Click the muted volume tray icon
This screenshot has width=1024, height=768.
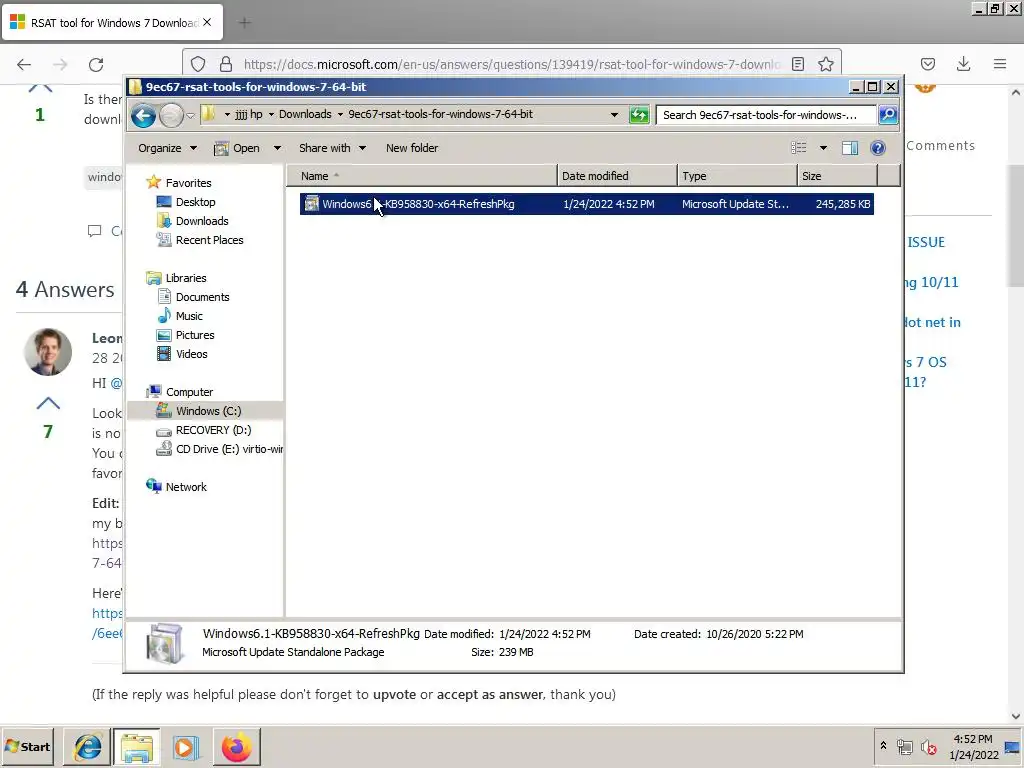pos(928,746)
